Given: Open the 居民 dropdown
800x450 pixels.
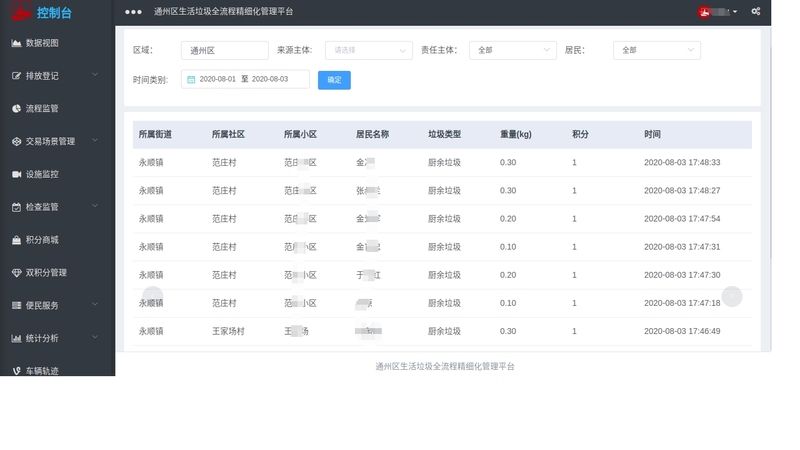Looking at the screenshot, I should 657,51.
